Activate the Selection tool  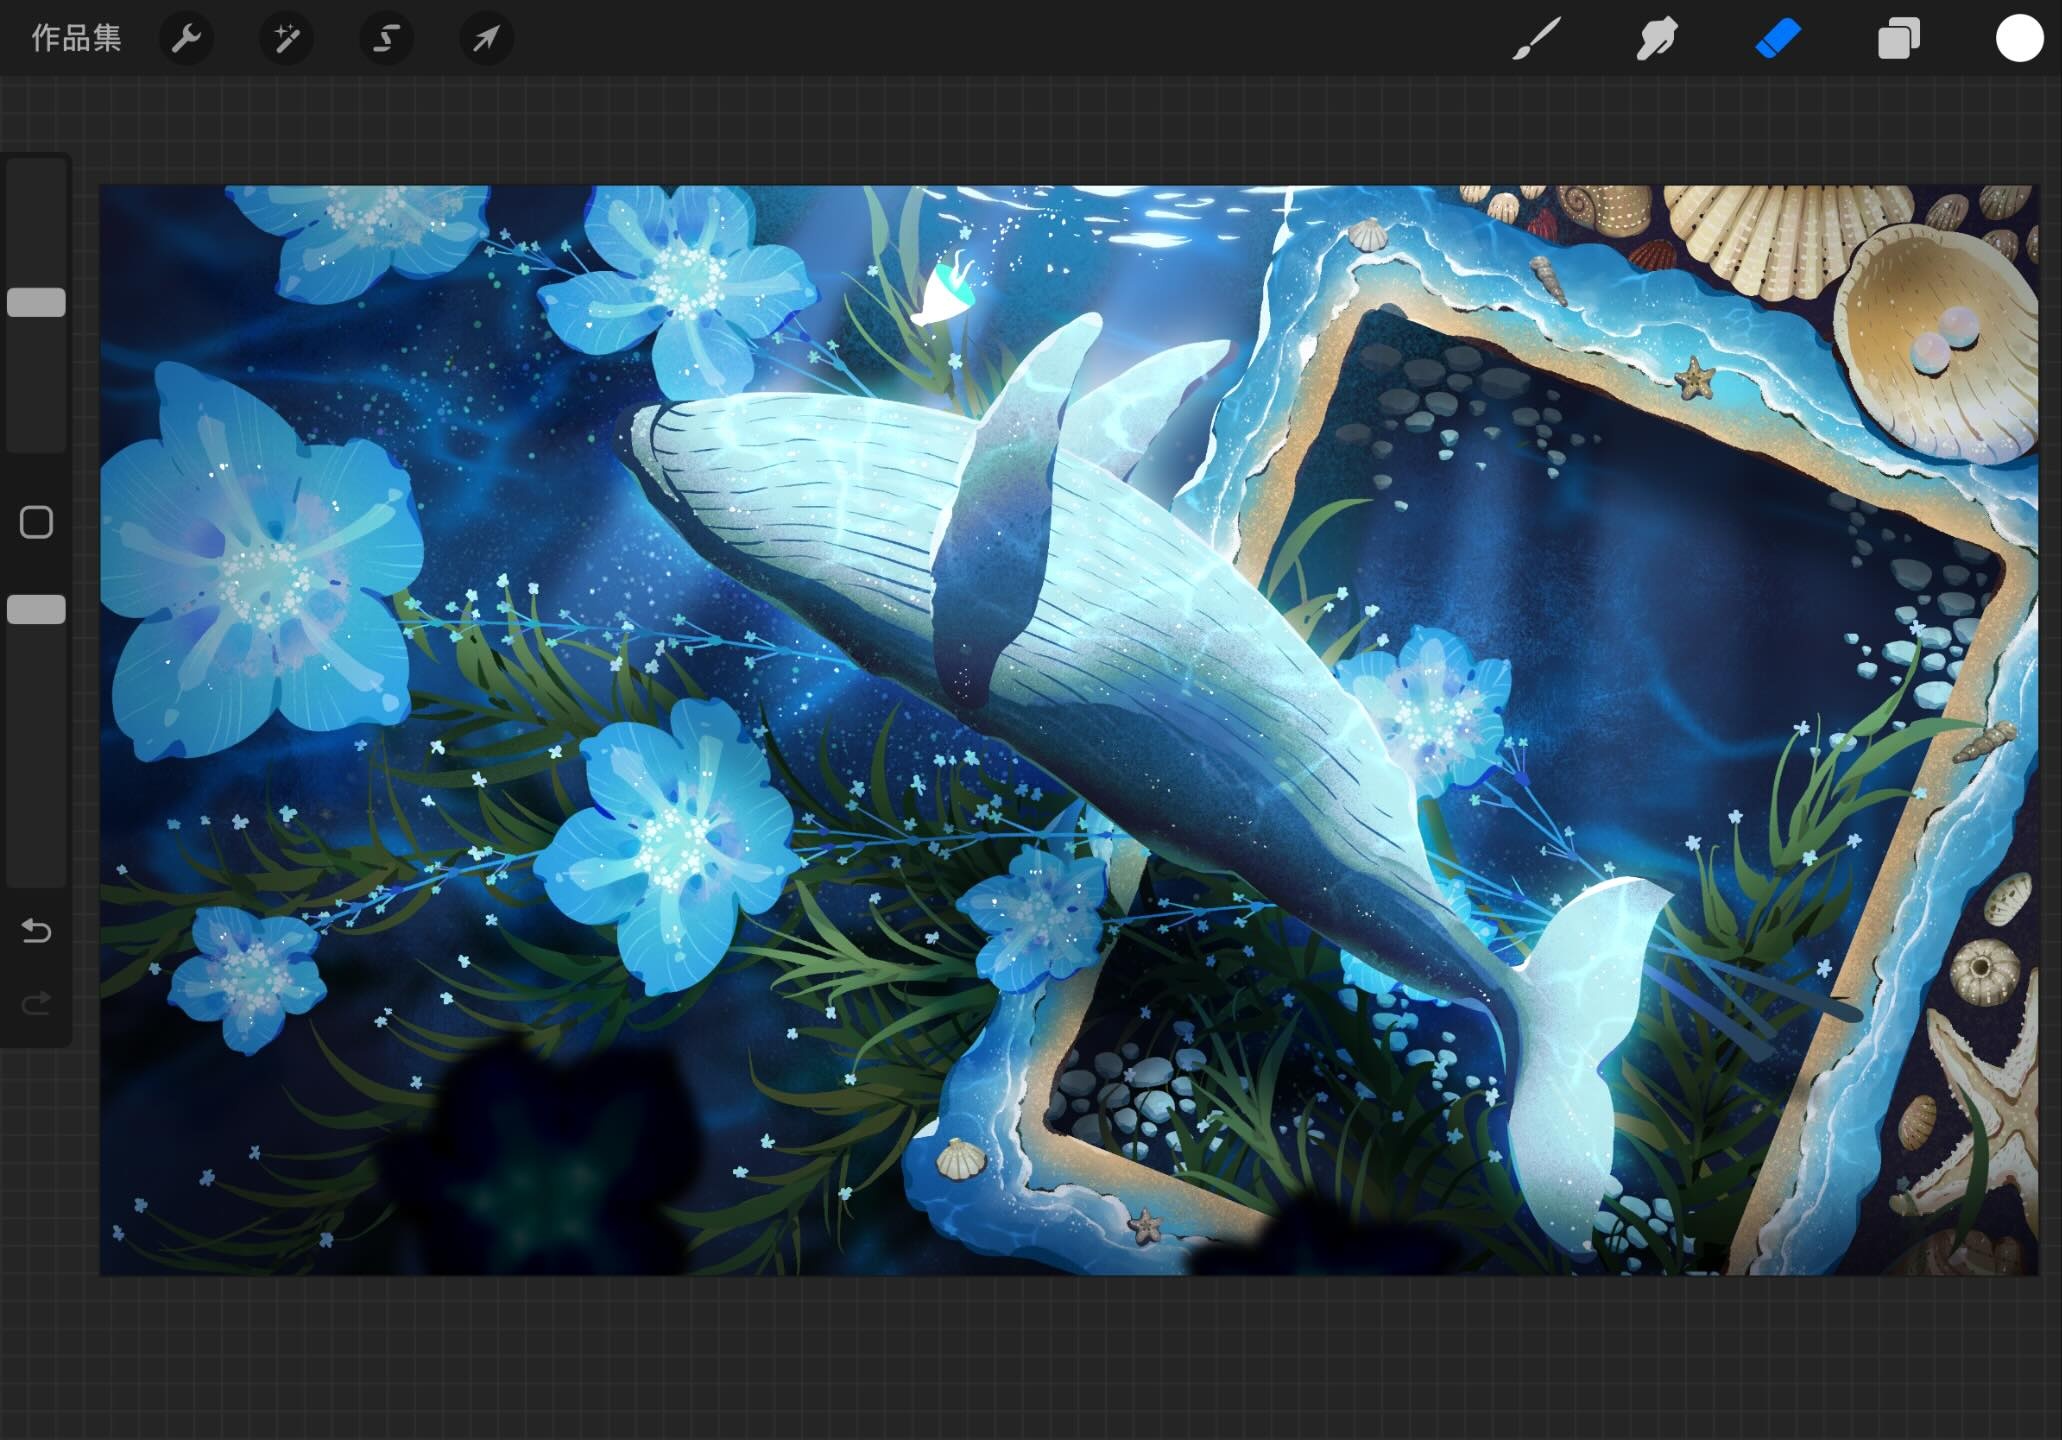point(386,39)
